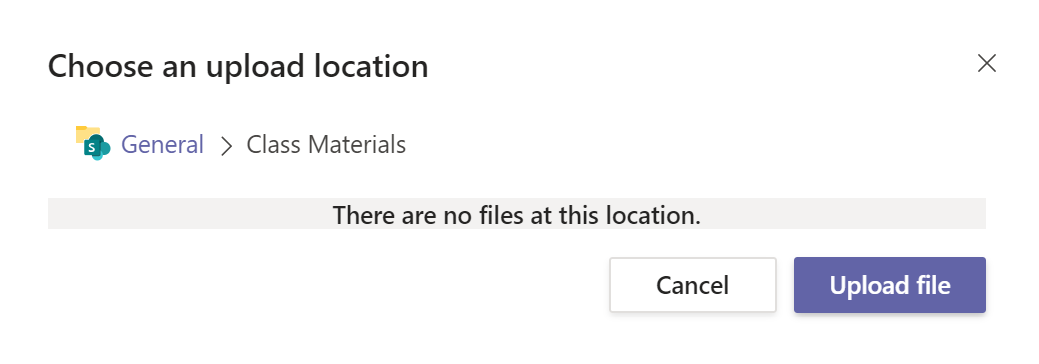Select the Class Materials breadcrumb

pos(326,145)
